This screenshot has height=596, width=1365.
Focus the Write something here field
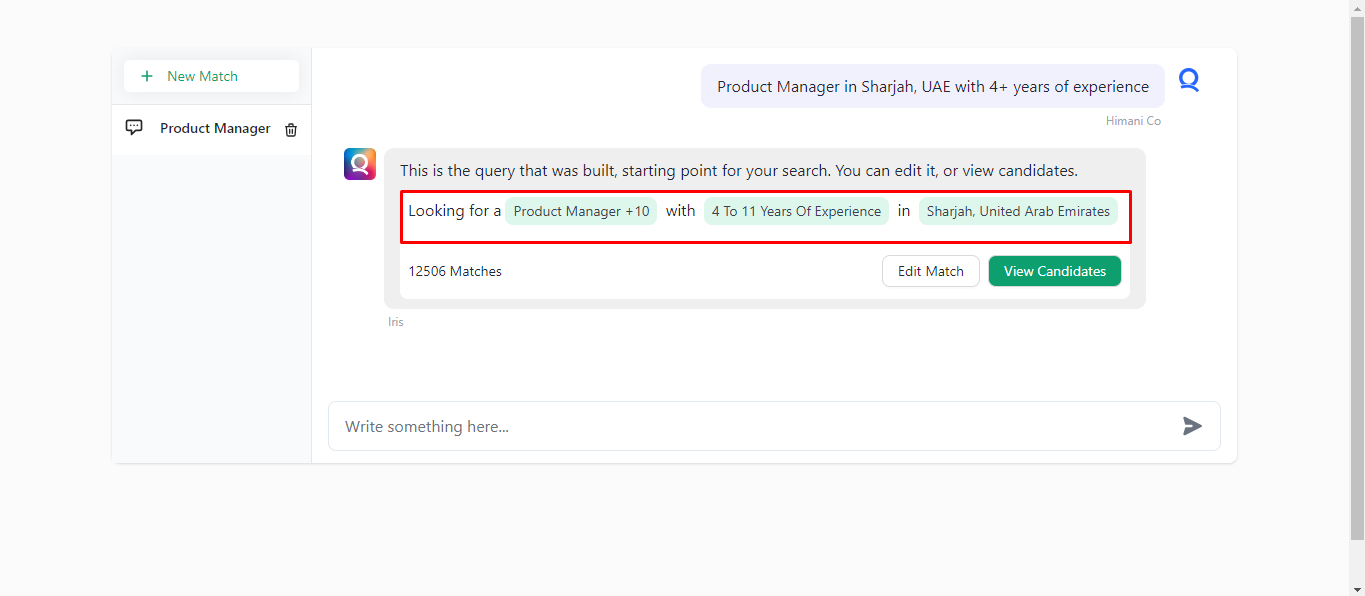[750, 426]
